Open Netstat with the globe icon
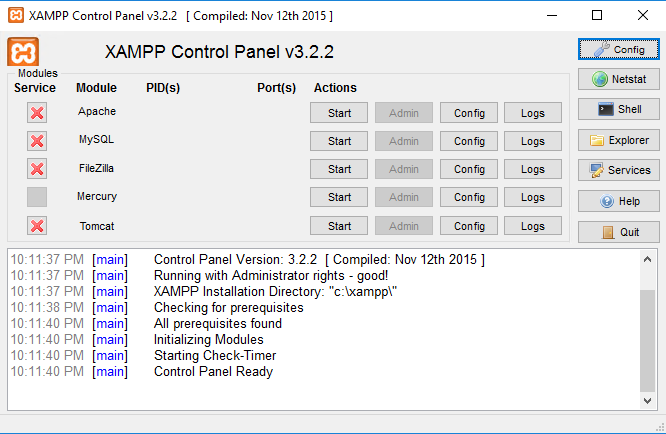This screenshot has width=666, height=434. click(x=618, y=79)
